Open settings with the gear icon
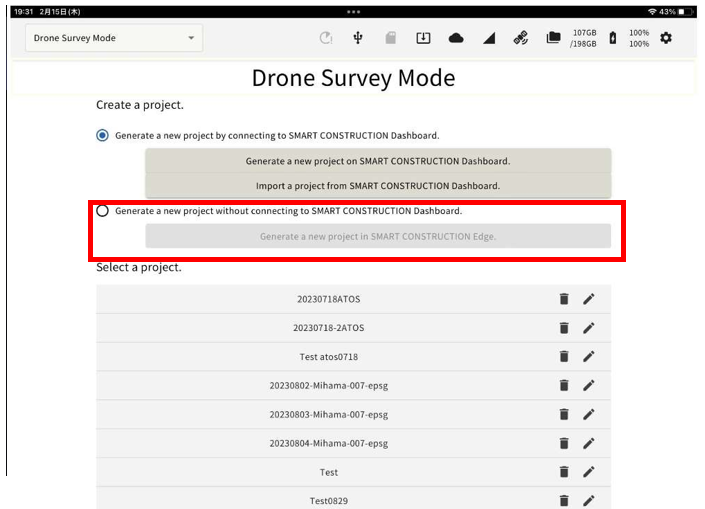Viewport: 705px width, 509px height. click(x=666, y=38)
